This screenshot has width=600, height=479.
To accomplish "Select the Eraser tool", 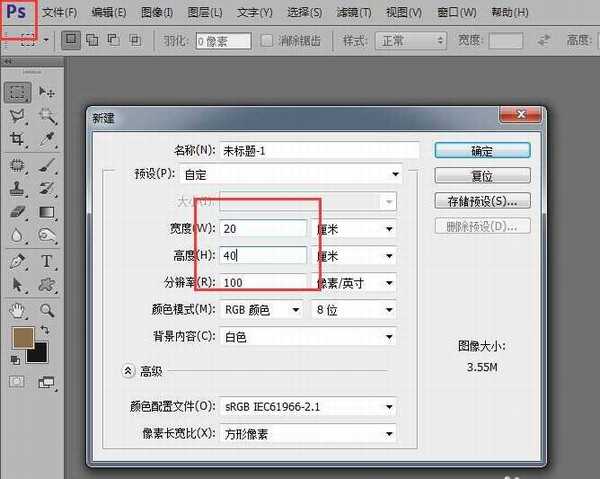I will pos(17,212).
